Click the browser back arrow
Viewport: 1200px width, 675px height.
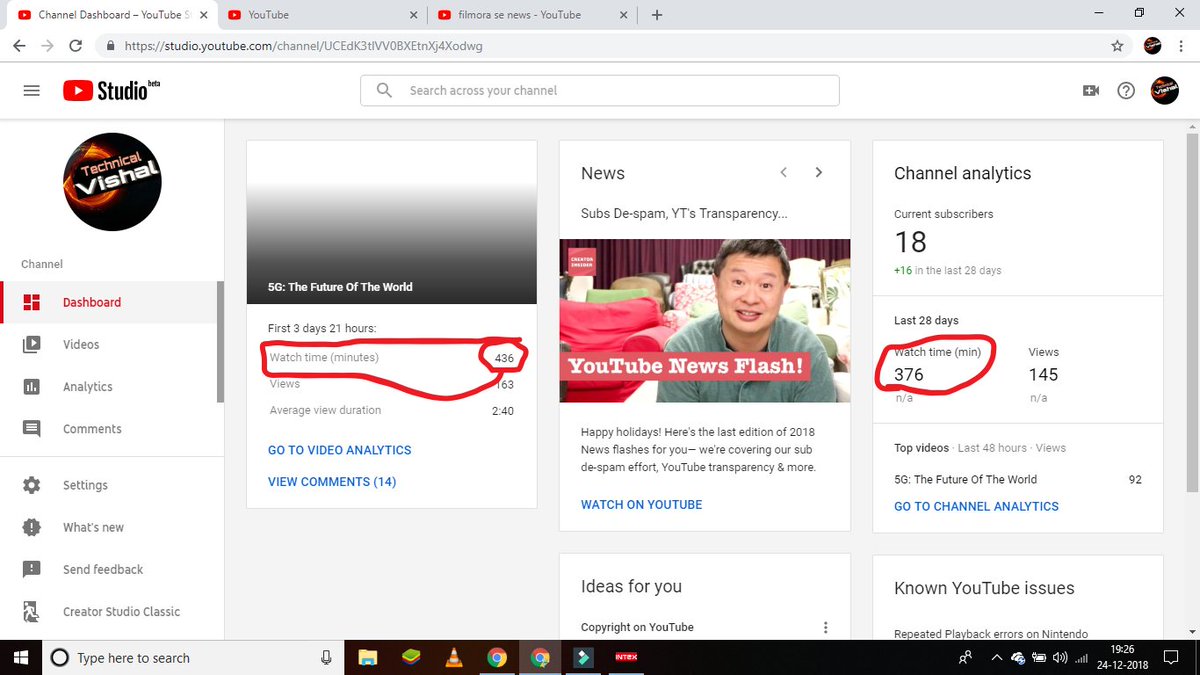[x=20, y=46]
